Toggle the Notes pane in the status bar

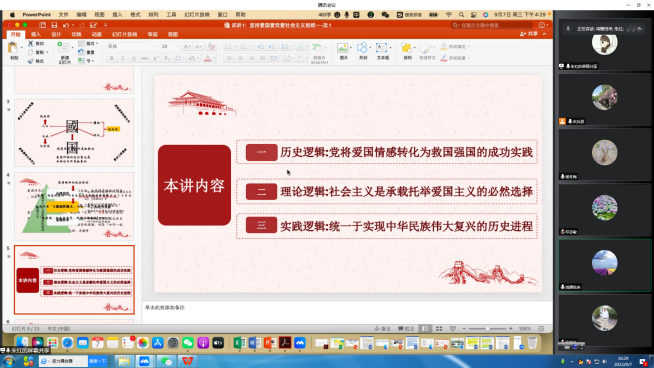coord(382,329)
